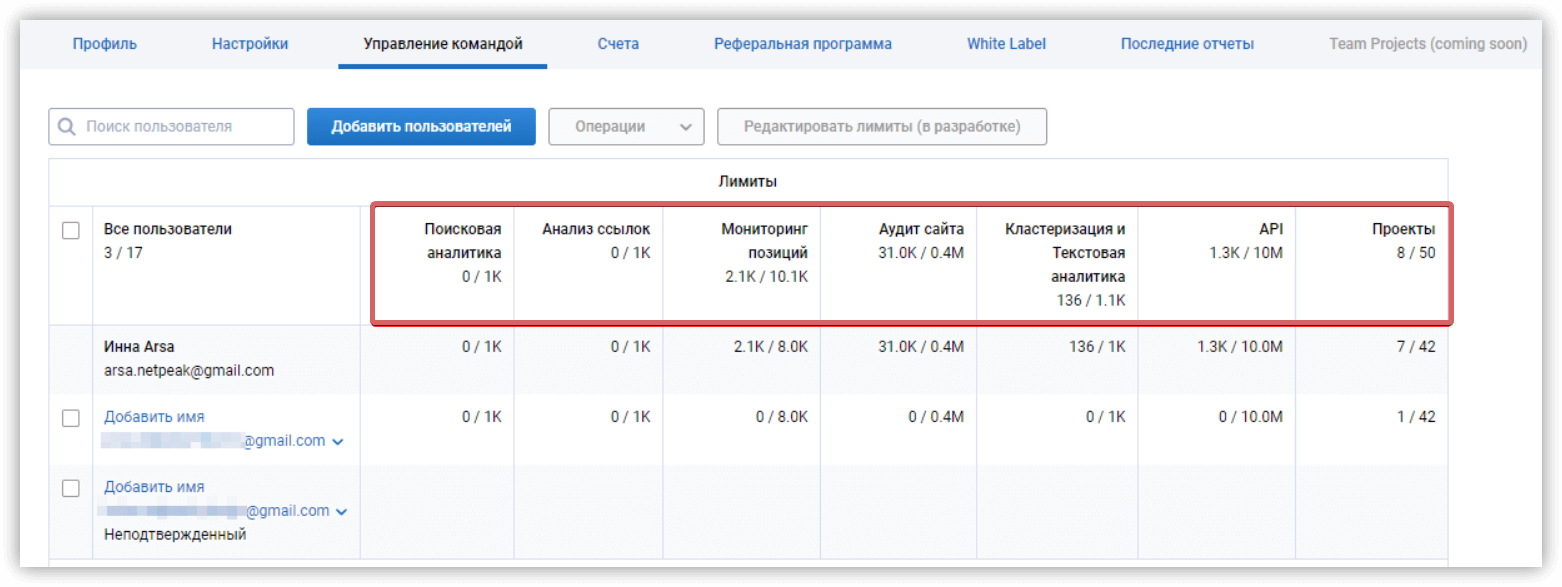1562x587 pixels.
Task: Focus the 'Поиск пользователя' search field
Action: click(171, 127)
